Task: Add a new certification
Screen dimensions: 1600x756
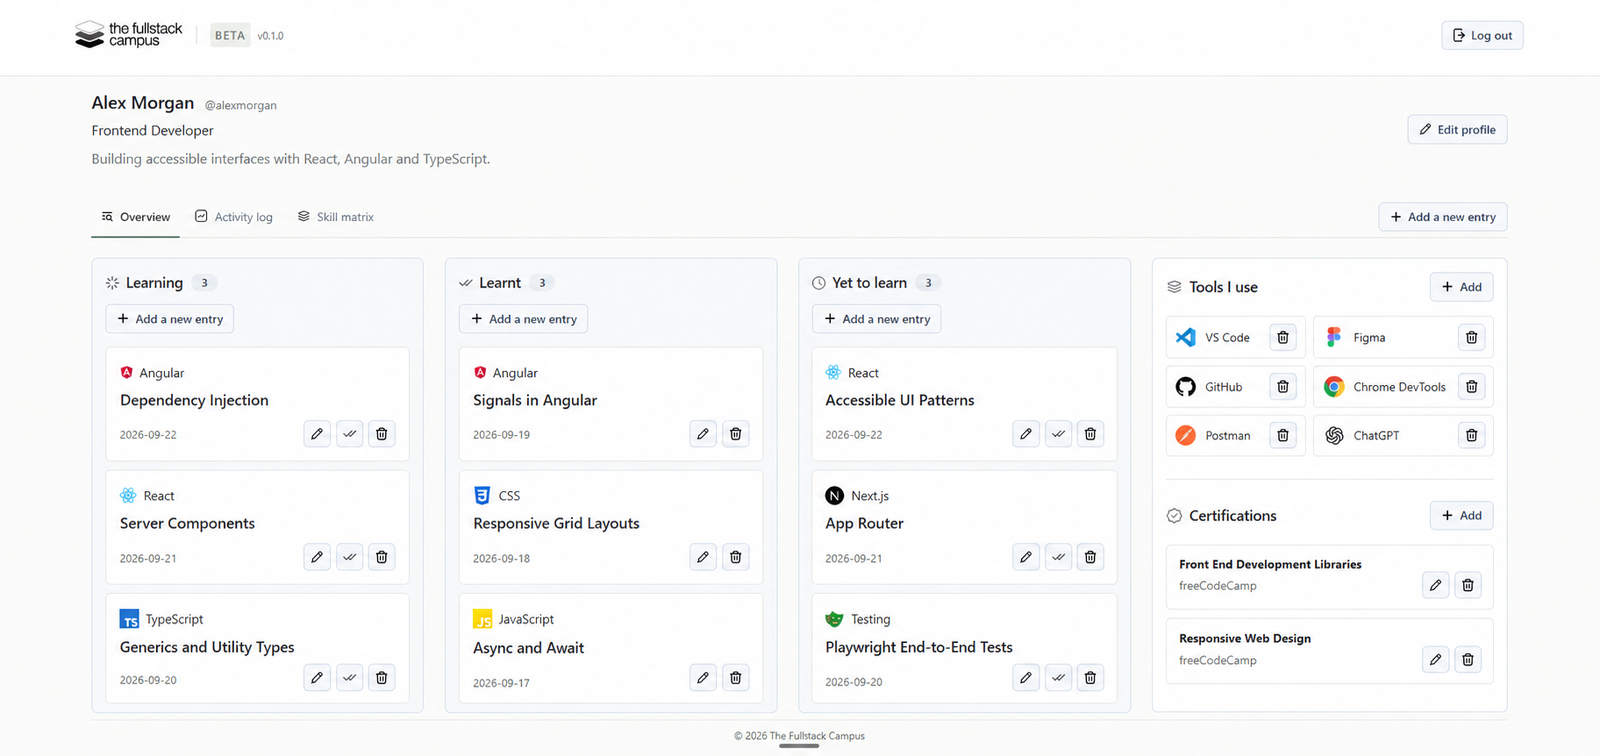Action: 1461,515
